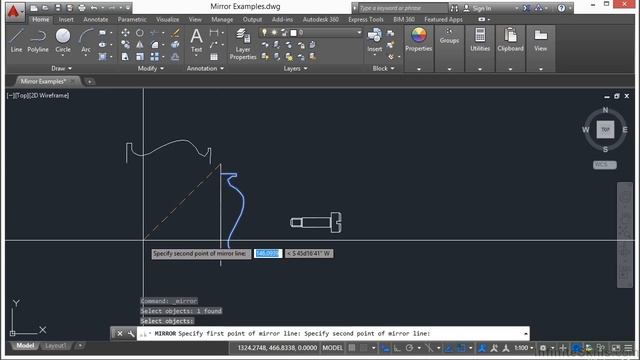The image size is (640, 360).
Task: Switch to the Annotate ribbon tab
Action: click(x=96, y=19)
